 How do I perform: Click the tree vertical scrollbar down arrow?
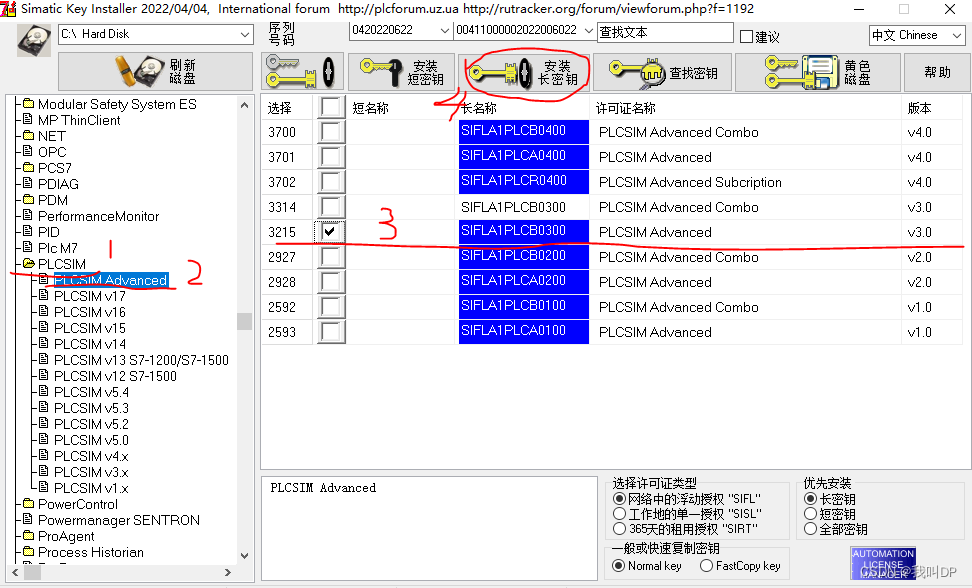coord(244,556)
